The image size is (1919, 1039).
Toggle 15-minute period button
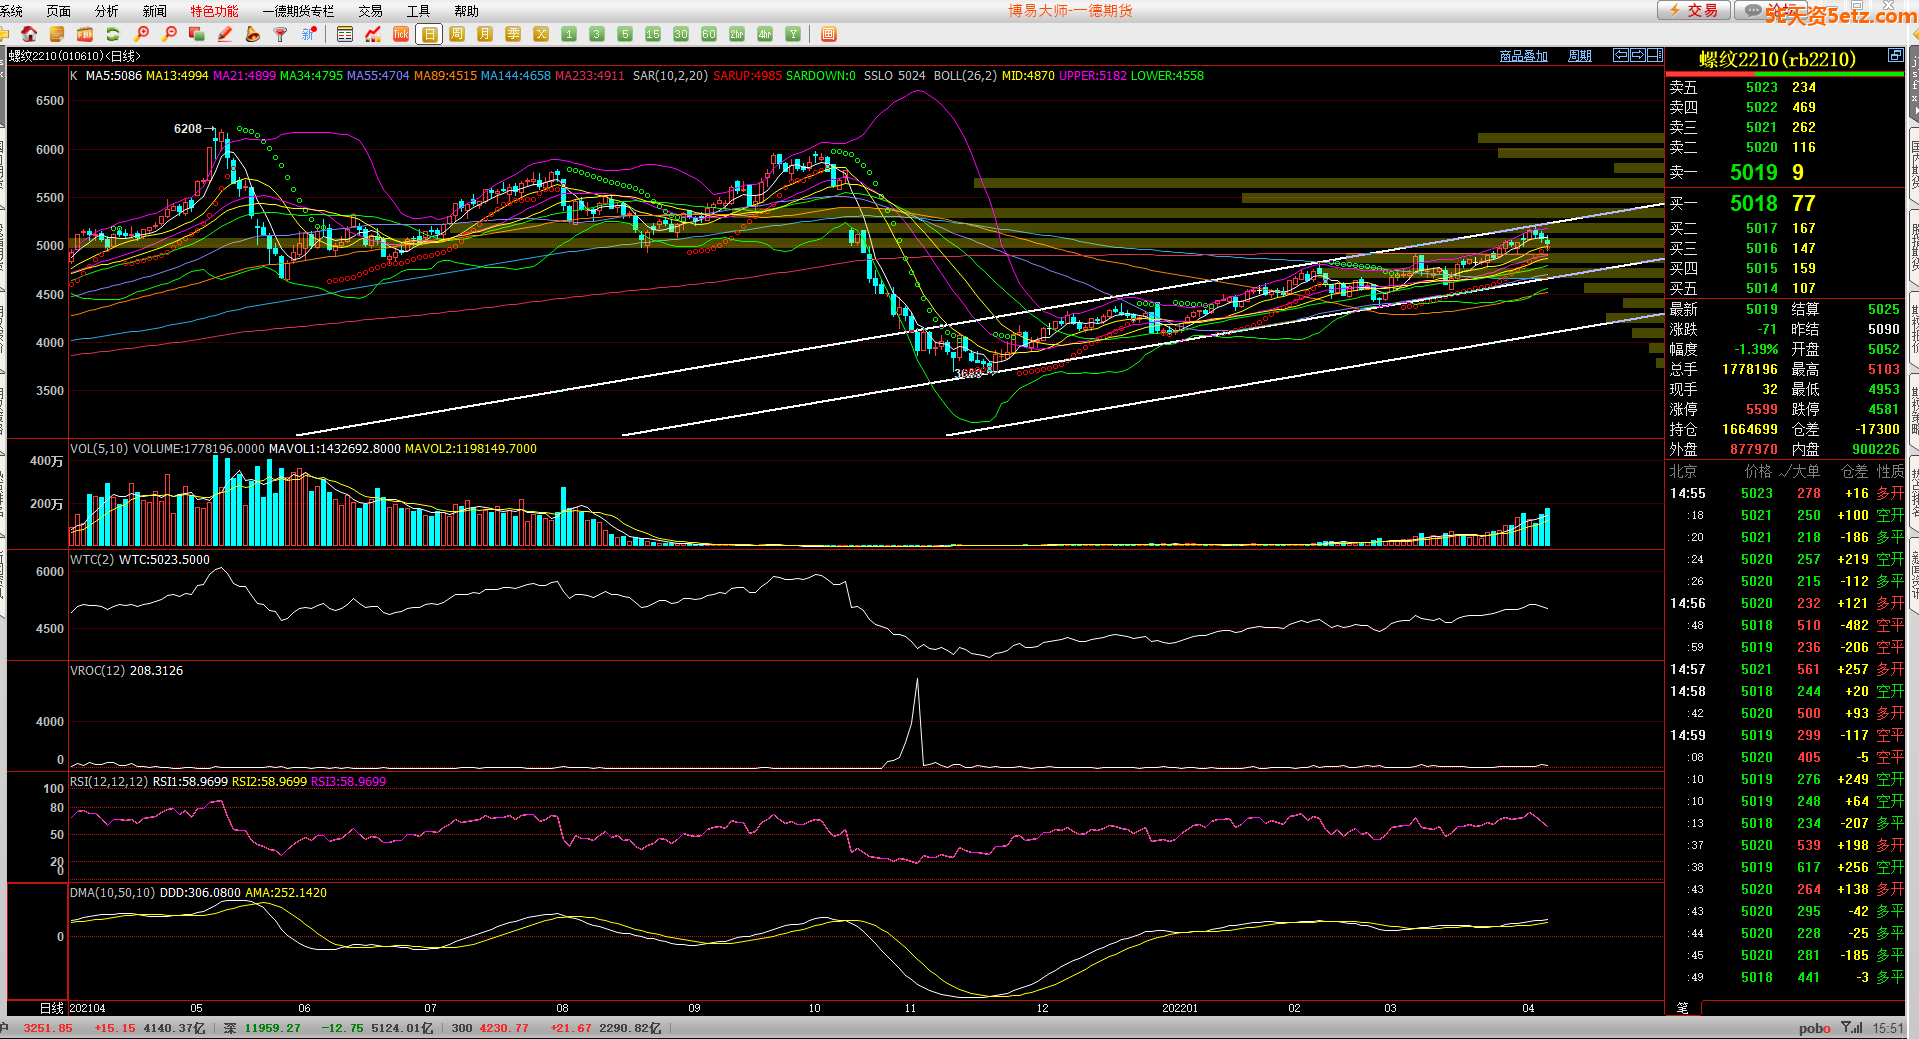coord(653,34)
